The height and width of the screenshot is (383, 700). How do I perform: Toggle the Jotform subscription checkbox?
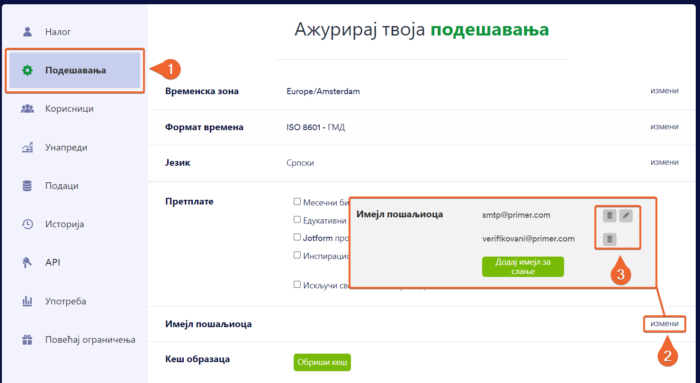tap(297, 237)
